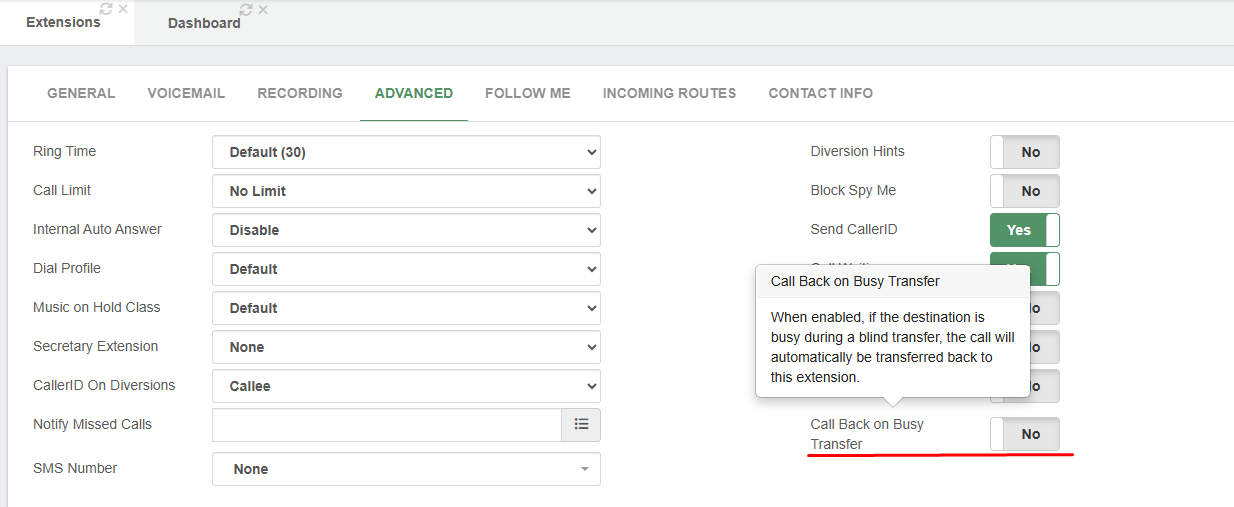Toggle Call Back on Busy Transfer

click(1024, 434)
